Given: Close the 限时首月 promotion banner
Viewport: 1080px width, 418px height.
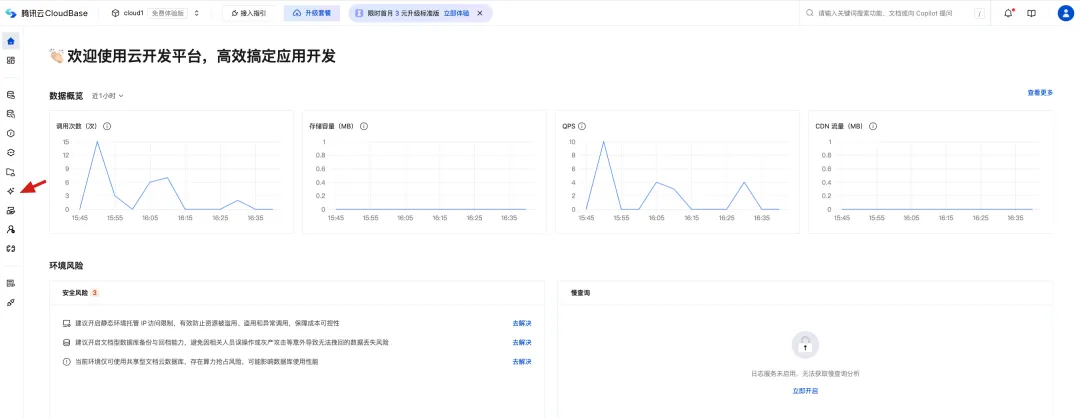Looking at the screenshot, I should click(x=481, y=13).
